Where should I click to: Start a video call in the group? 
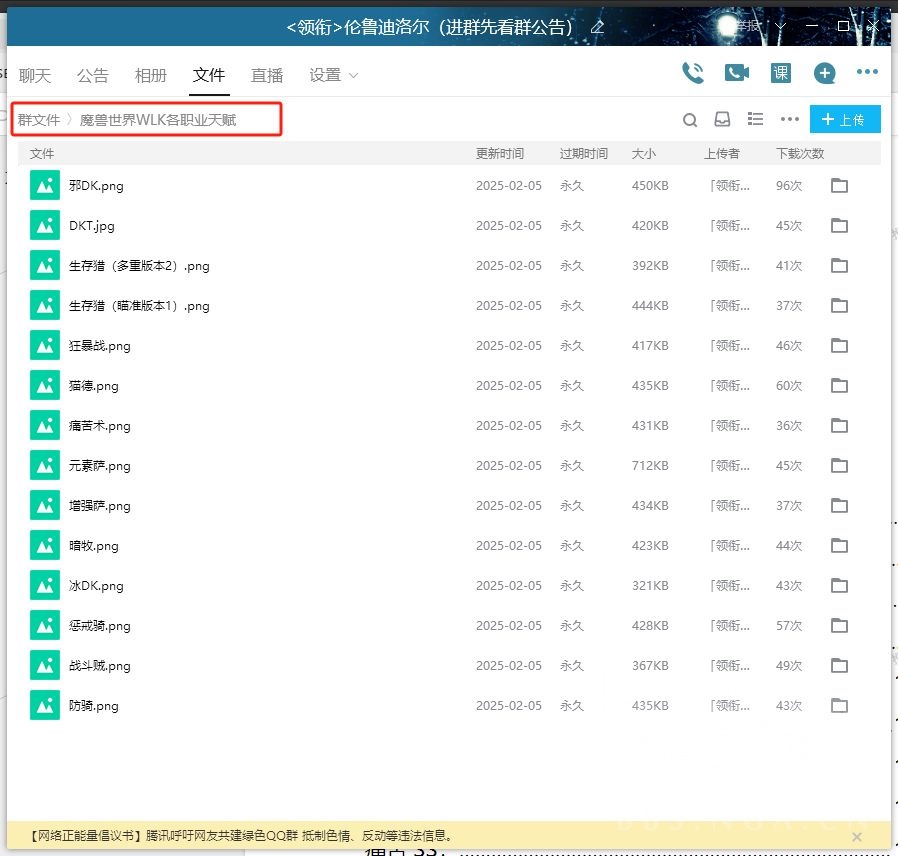737,73
